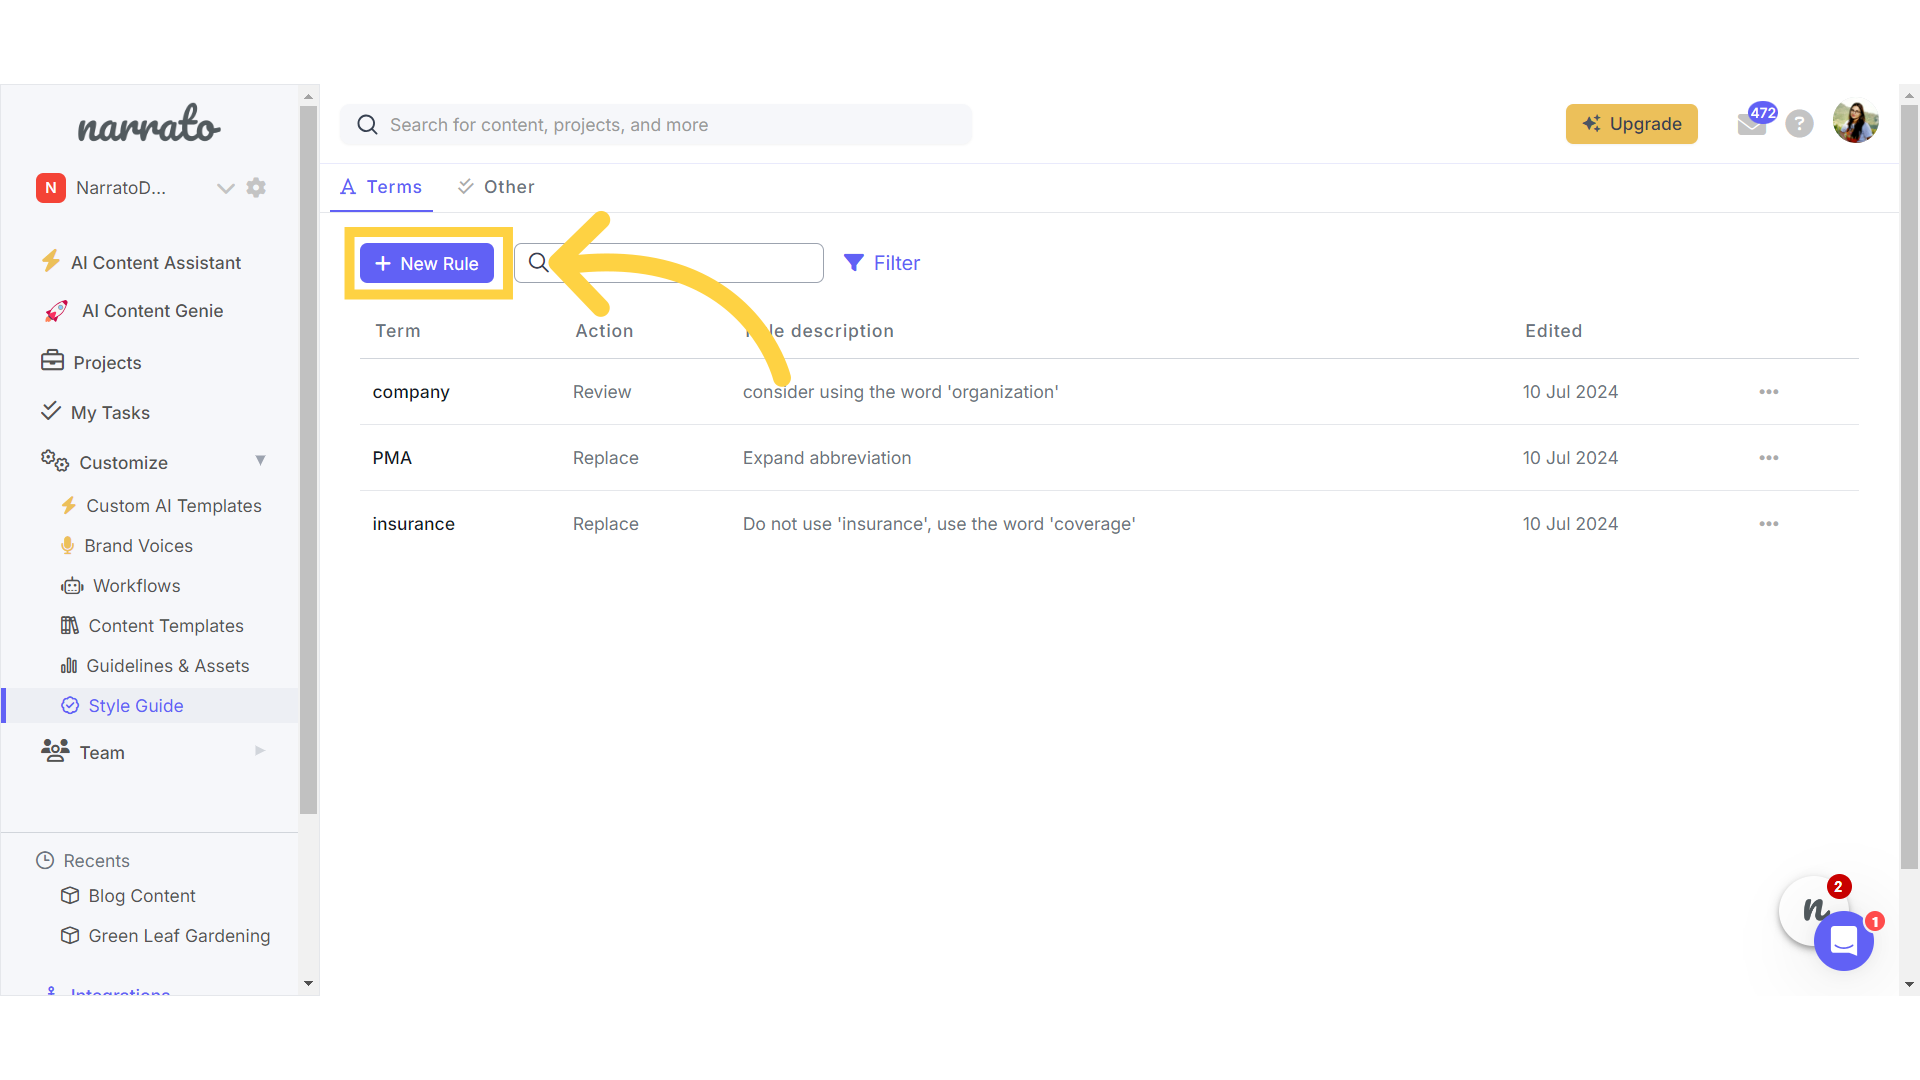Click the Upgrade button
The height and width of the screenshot is (1080, 1920).
click(1631, 124)
